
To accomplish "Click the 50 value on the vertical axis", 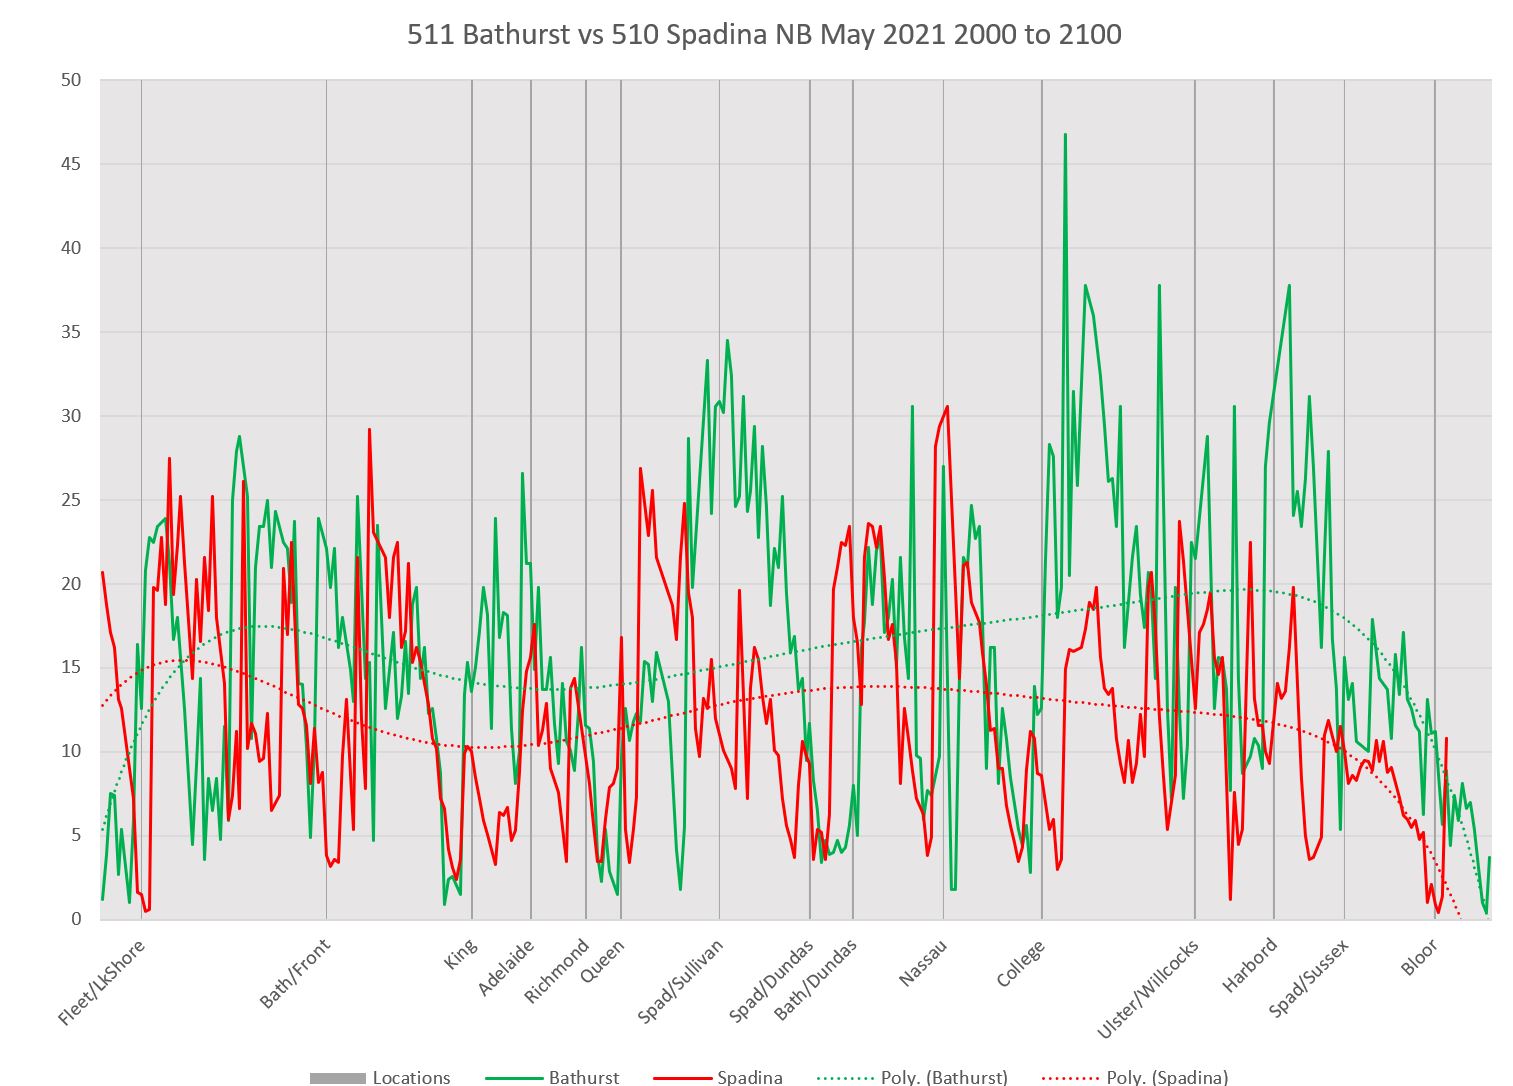I will 71,80.
